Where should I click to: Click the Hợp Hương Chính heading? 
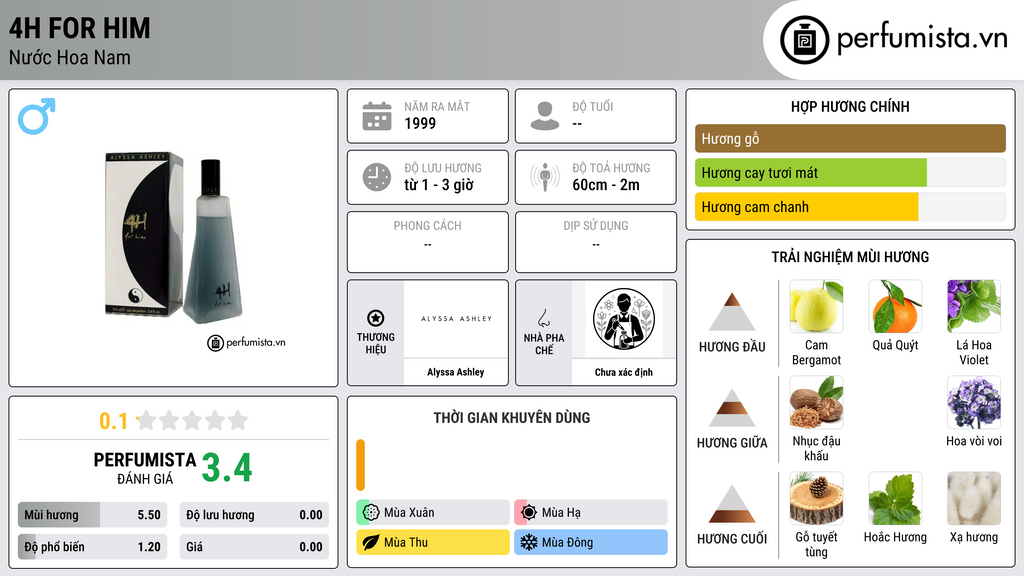[850, 106]
